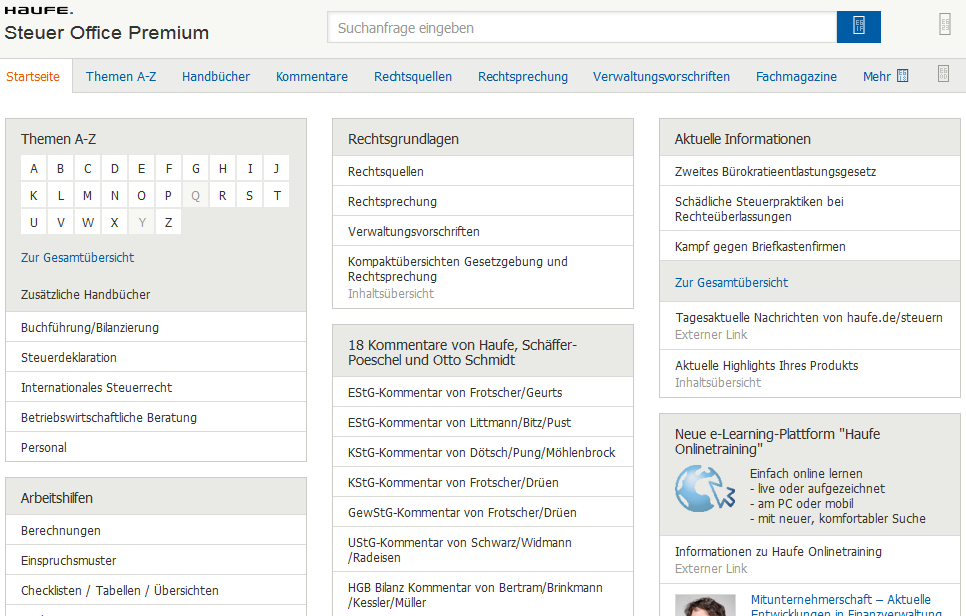Open Zur Gesamtübersicht under Themen A-Z

pos(78,257)
